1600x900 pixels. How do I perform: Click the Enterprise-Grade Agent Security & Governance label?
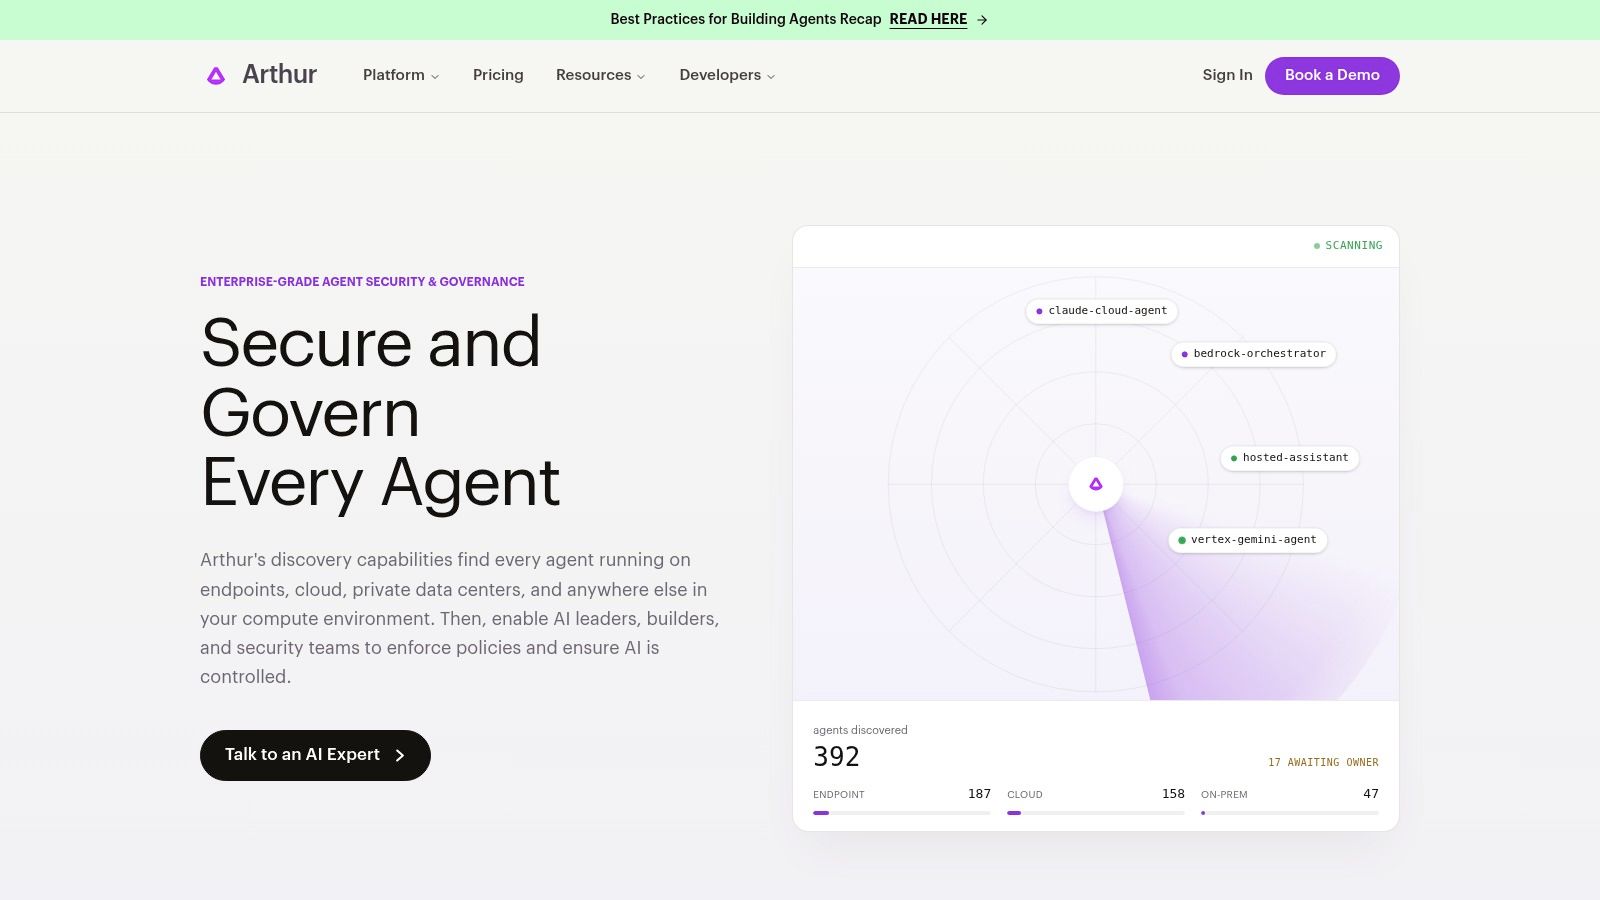pyautogui.click(x=362, y=282)
